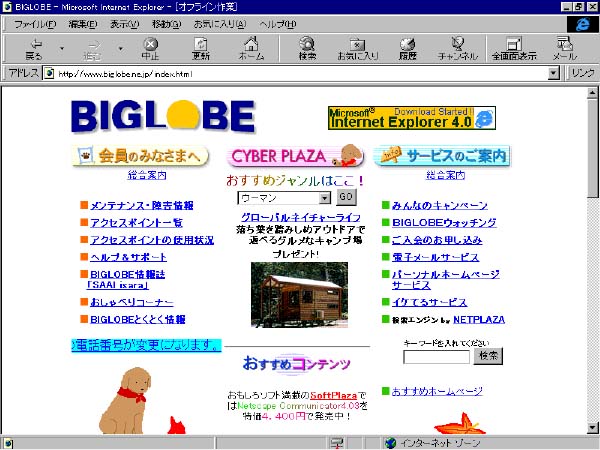Open 総合案内 link under 会員のみなさまへ
This screenshot has width=600, height=450.
pos(147,175)
